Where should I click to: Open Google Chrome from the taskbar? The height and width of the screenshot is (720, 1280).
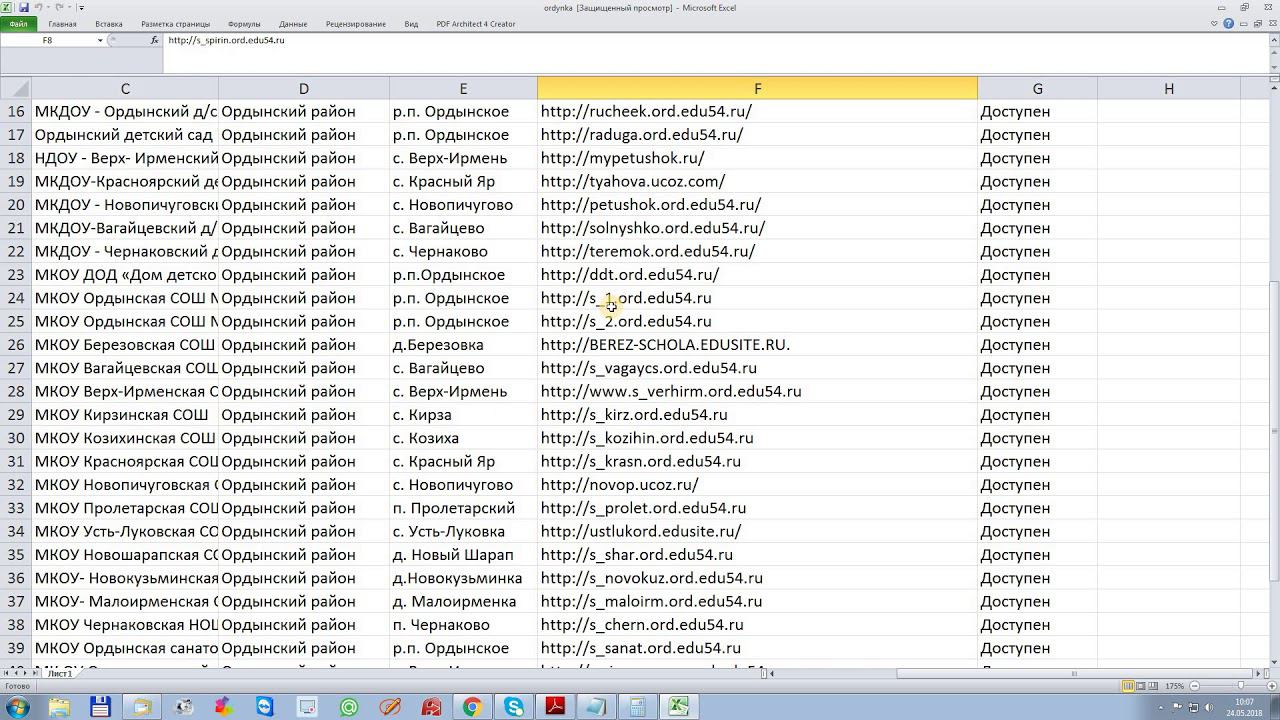click(472, 707)
